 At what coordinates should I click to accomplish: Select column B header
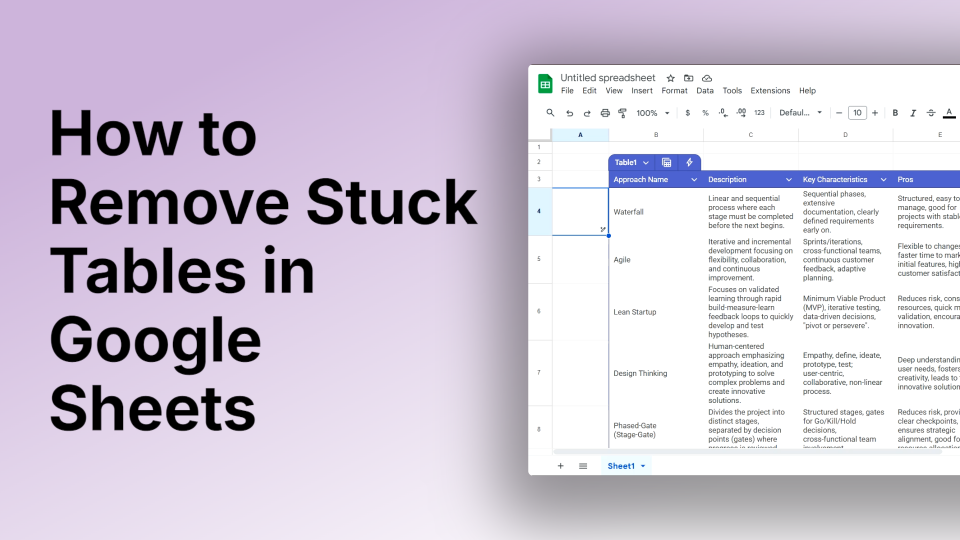(x=656, y=135)
